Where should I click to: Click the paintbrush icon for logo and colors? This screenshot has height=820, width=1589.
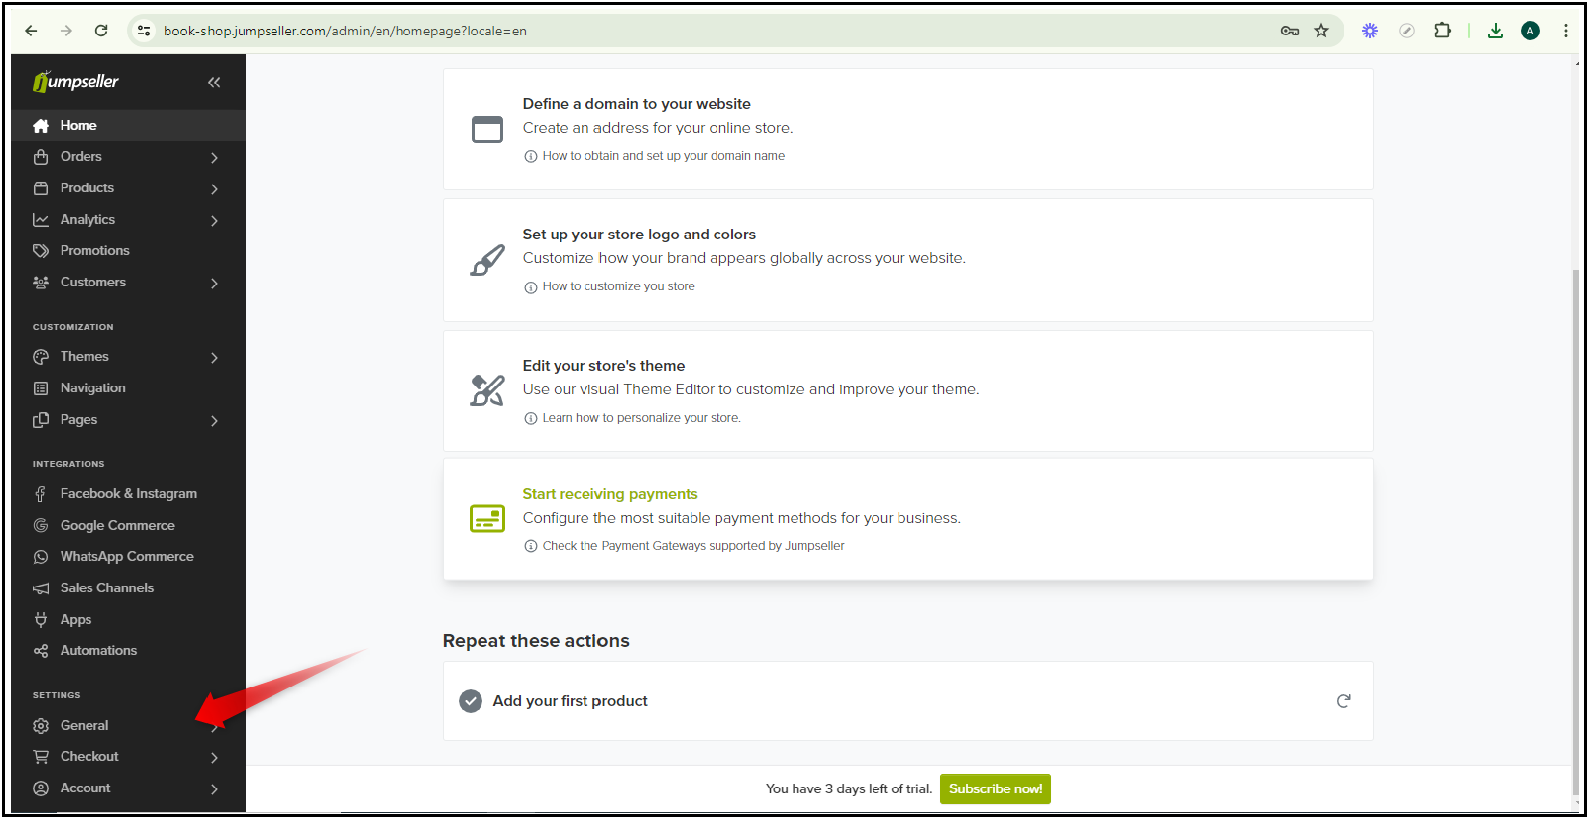pos(487,261)
